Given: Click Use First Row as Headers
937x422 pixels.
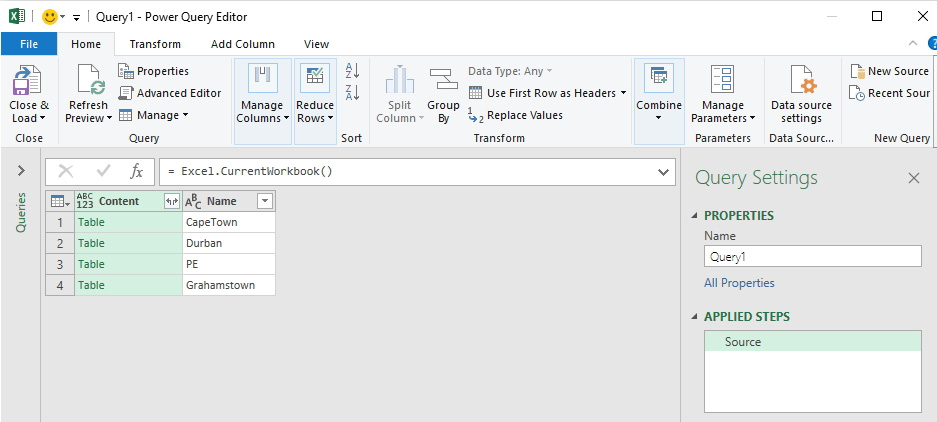Looking at the screenshot, I should [x=542, y=93].
